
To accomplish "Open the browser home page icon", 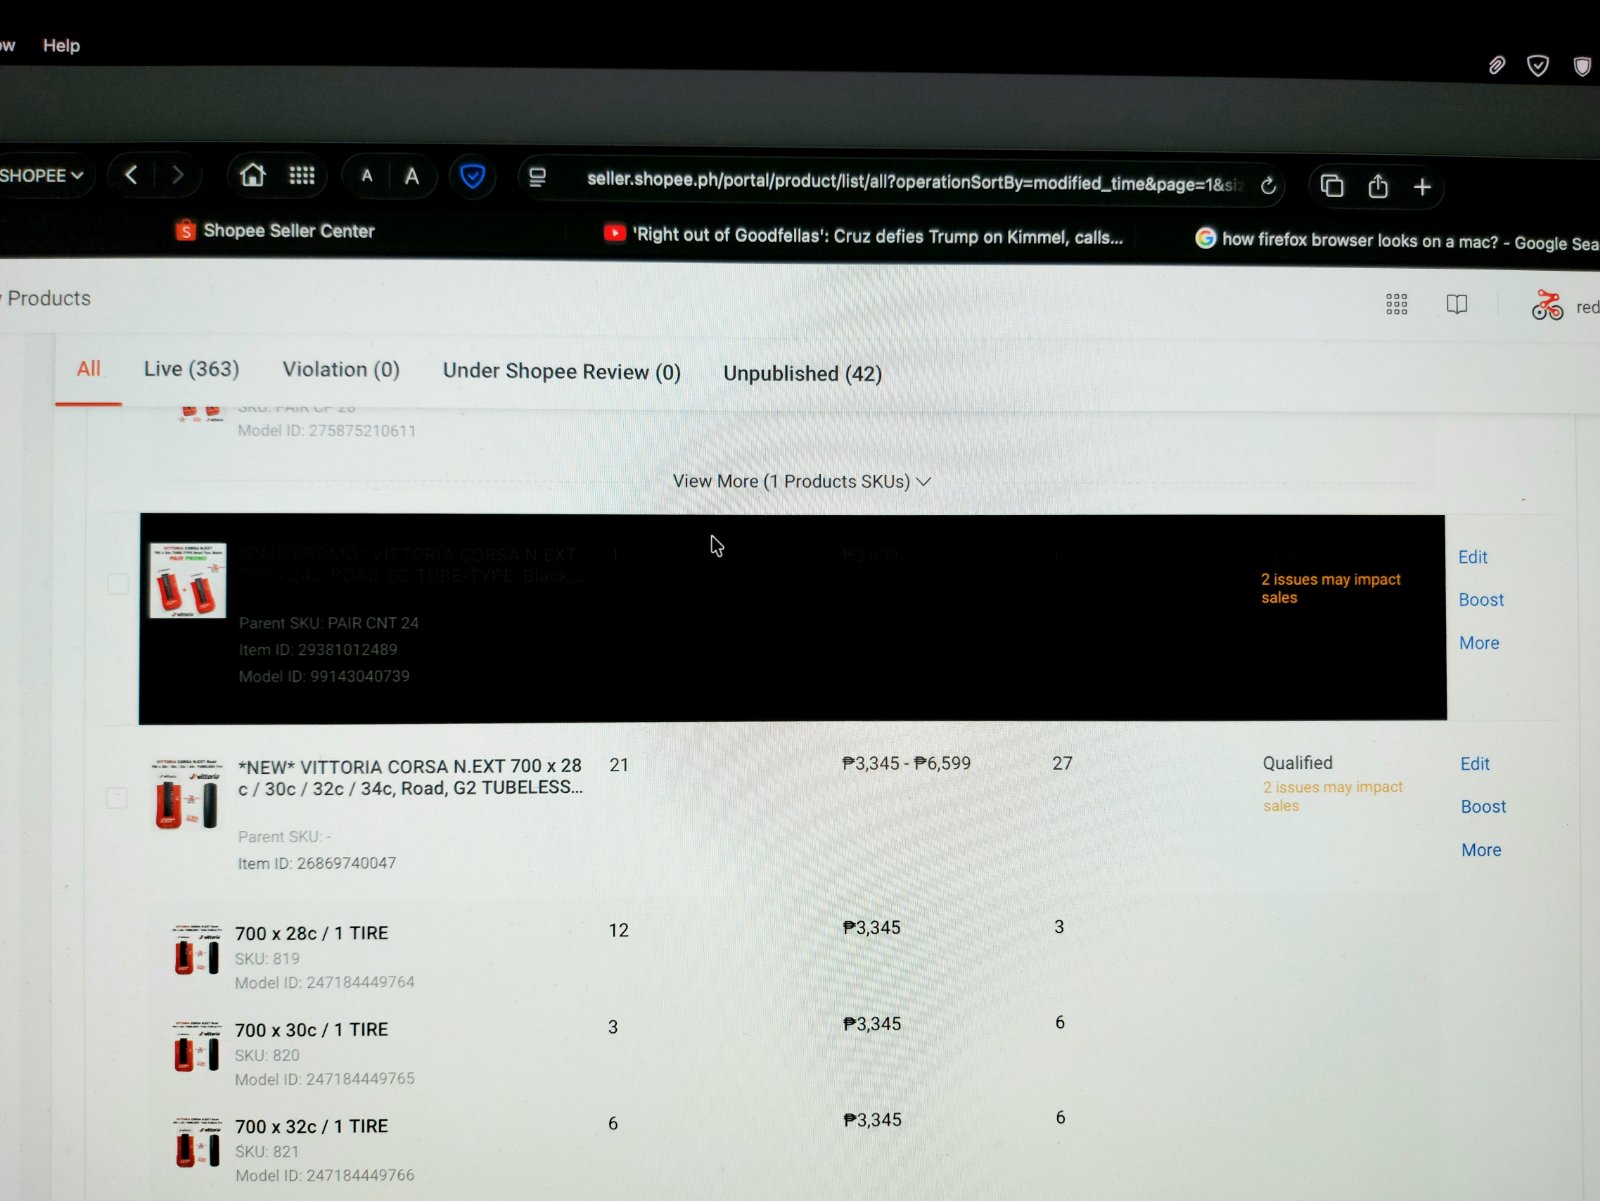I will tap(253, 176).
